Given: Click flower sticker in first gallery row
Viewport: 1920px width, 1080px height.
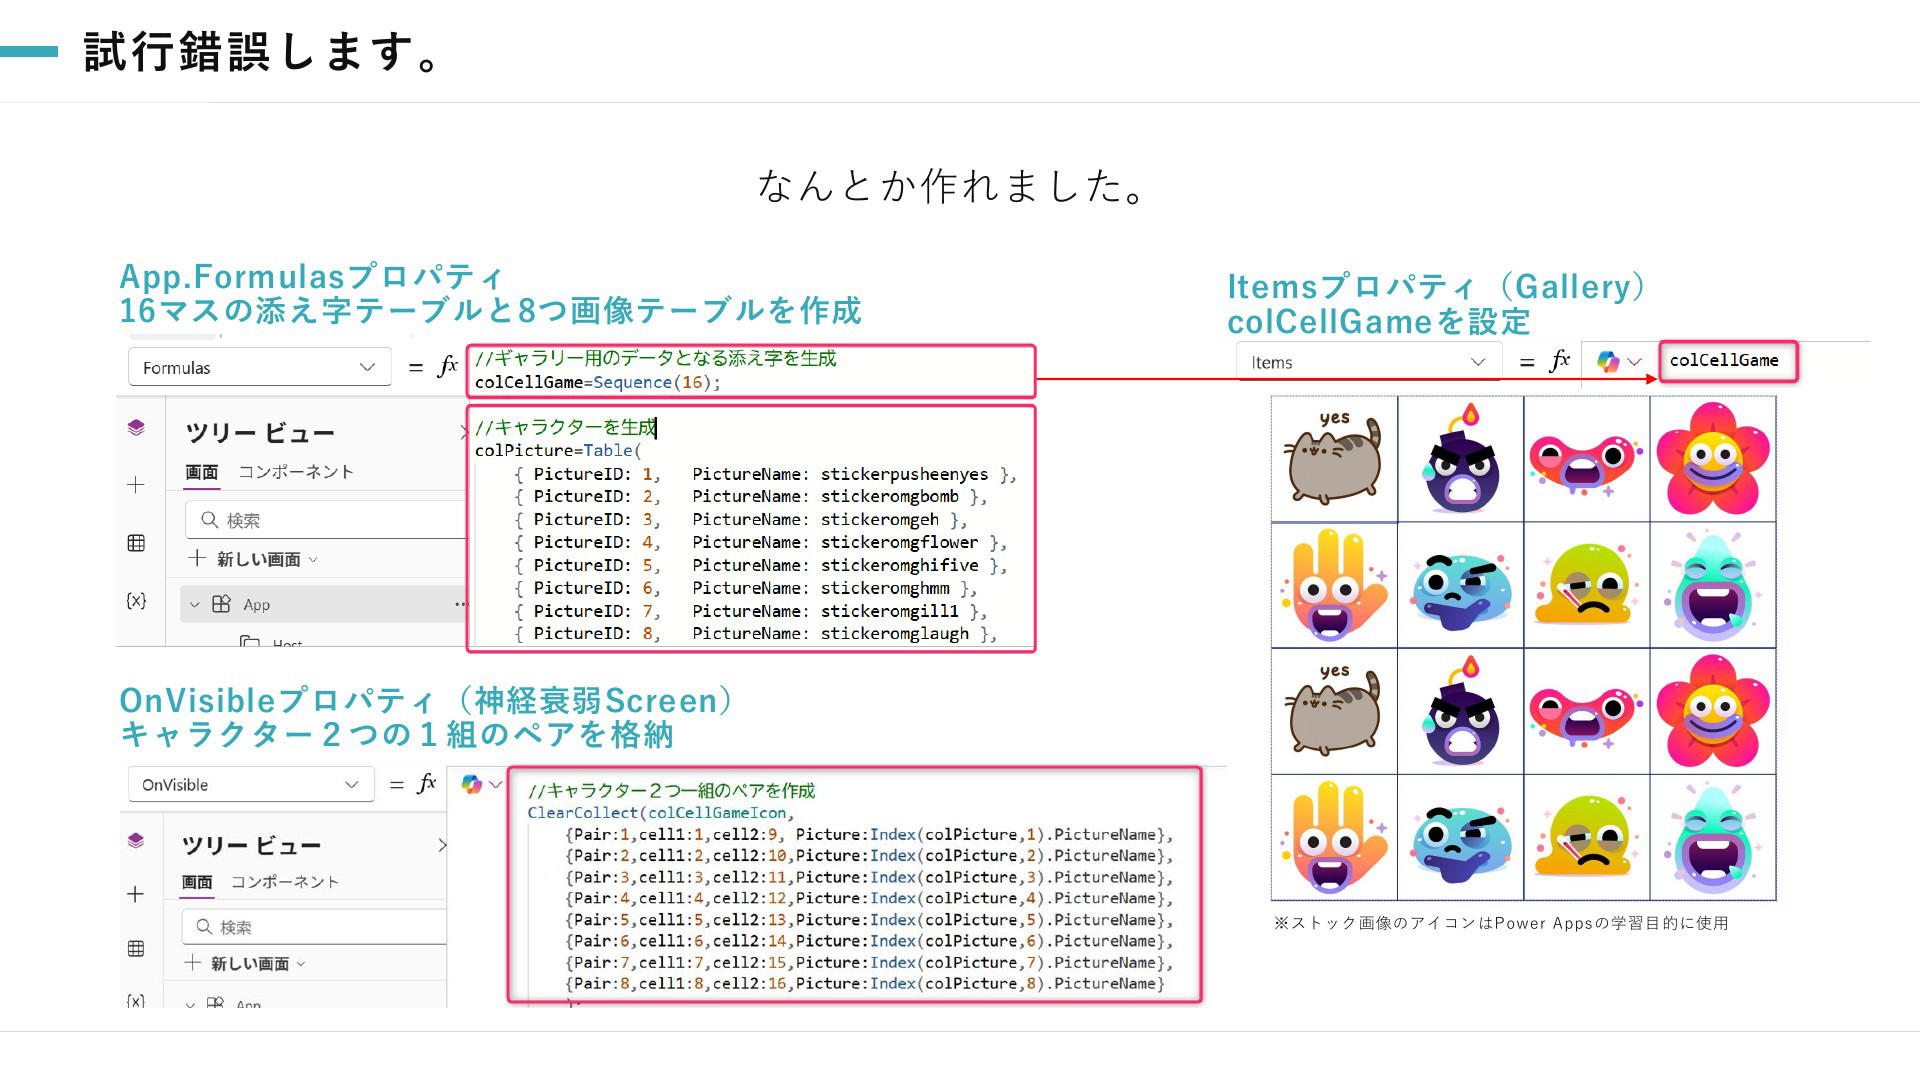Looking at the screenshot, I should (x=1712, y=458).
